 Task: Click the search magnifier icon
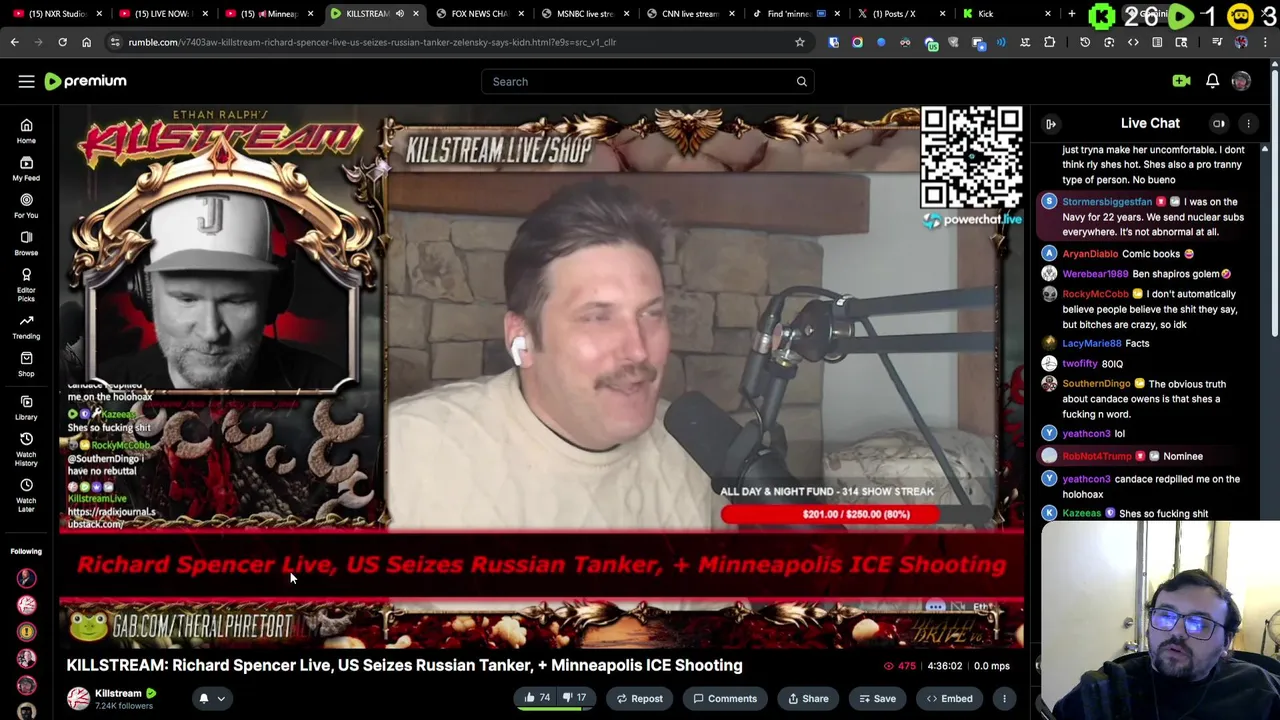[801, 81]
